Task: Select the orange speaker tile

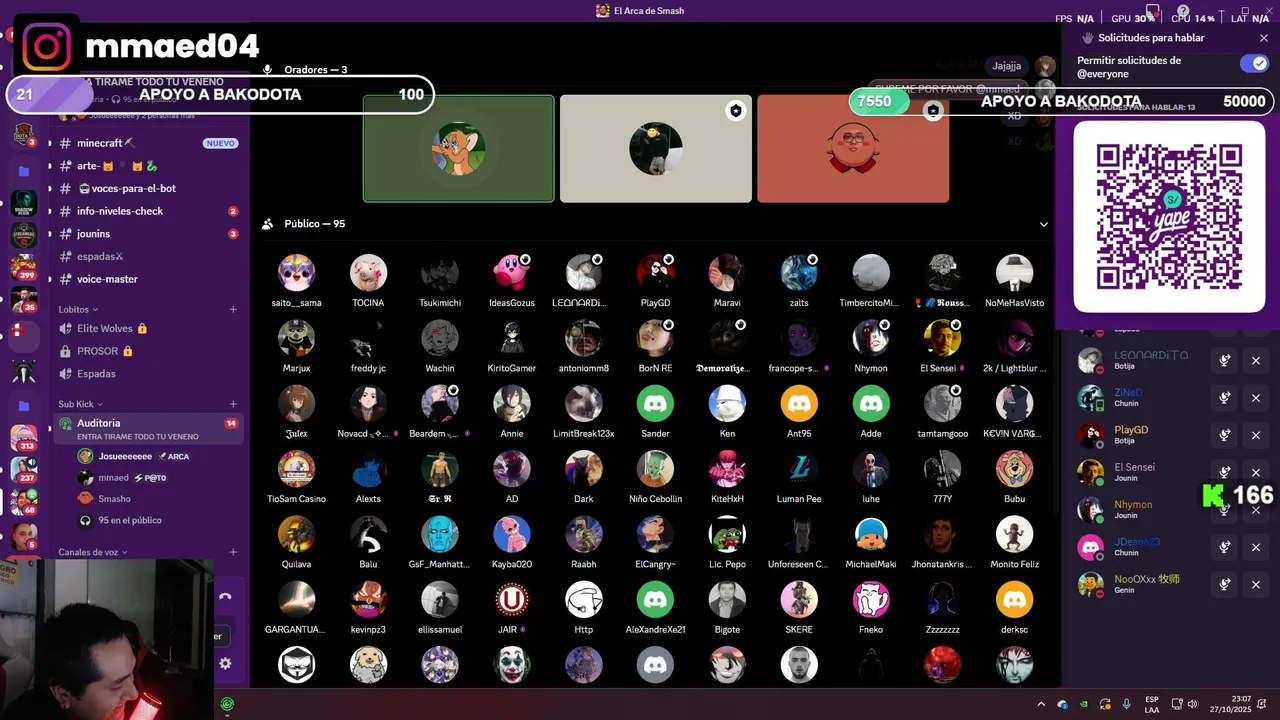Action: 853,149
